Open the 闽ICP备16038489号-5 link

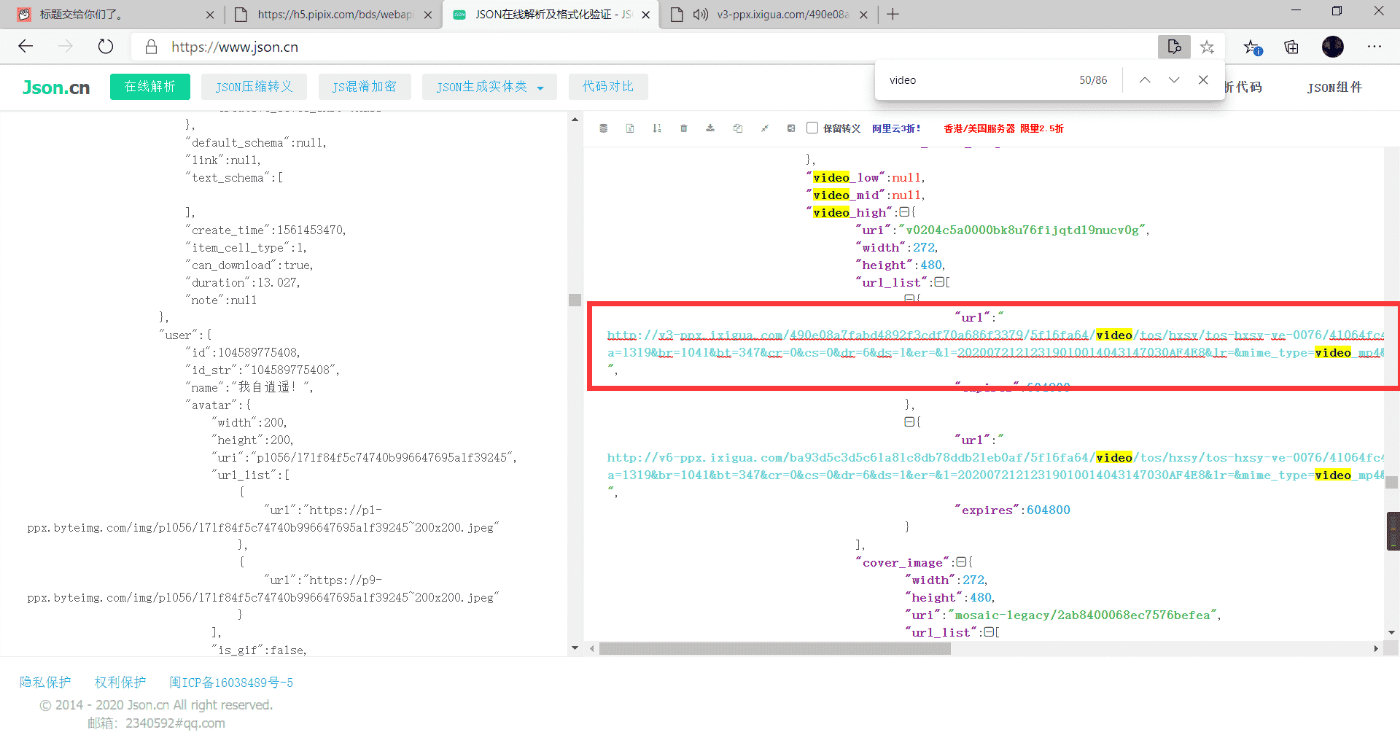click(231, 682)
